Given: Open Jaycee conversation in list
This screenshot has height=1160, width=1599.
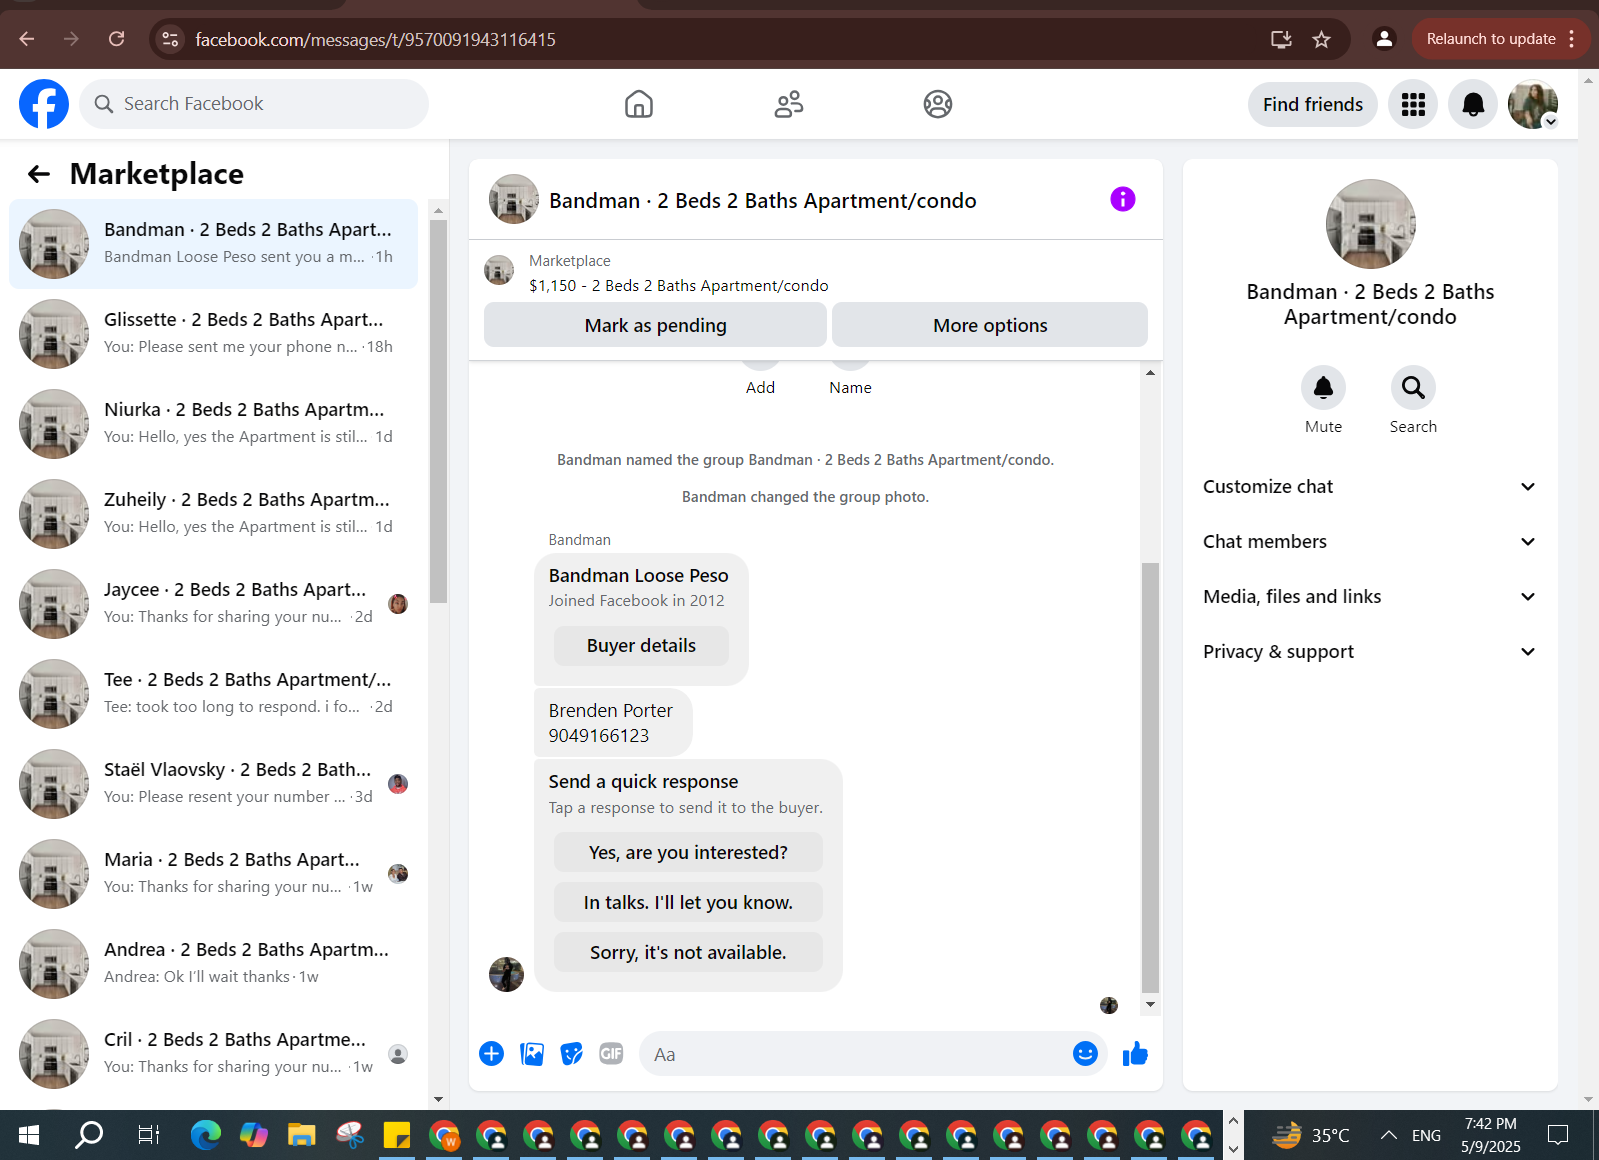Looking at the screenshot, I should coord(214,604).
